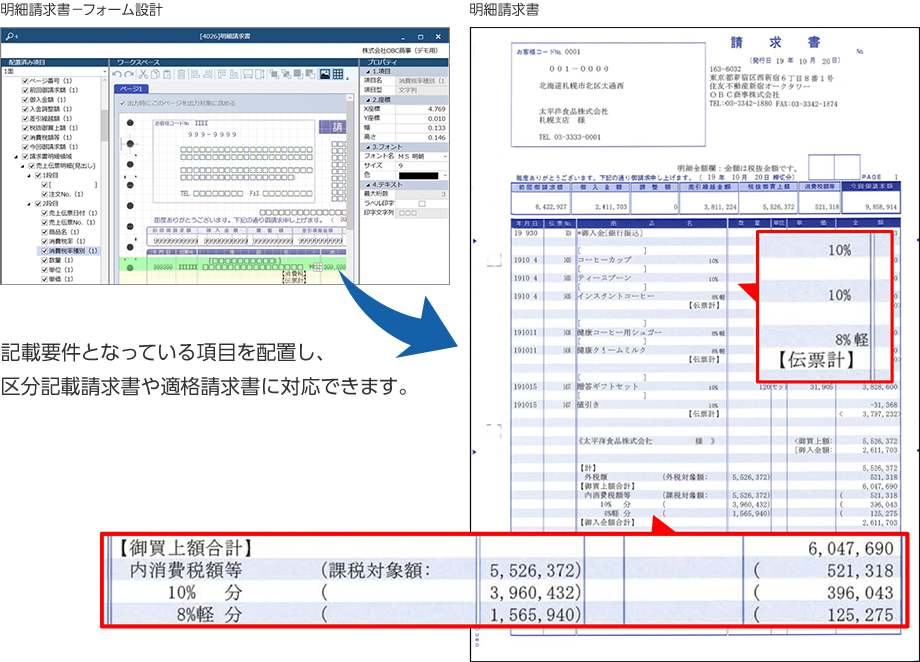The image size is (920, 662).
Task: Select 単位 (1) in the tree
Action: 61,269
